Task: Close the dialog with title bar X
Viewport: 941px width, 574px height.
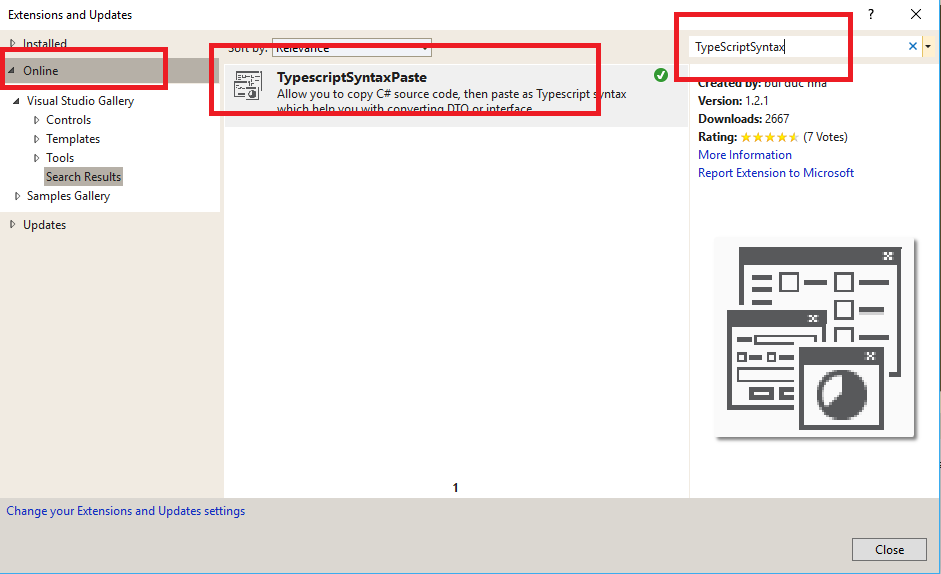Action: (916, 14)
